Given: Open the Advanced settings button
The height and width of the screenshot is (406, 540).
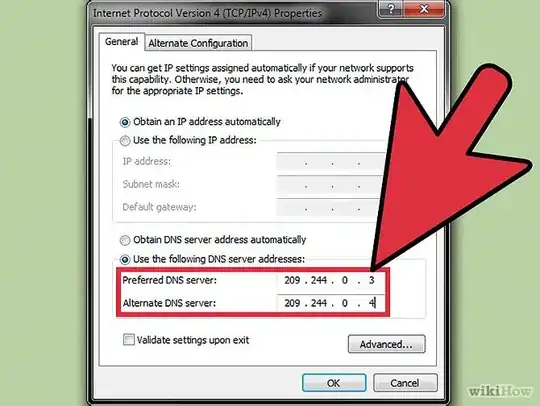Looking at the screenshot, I should (386, 344).
